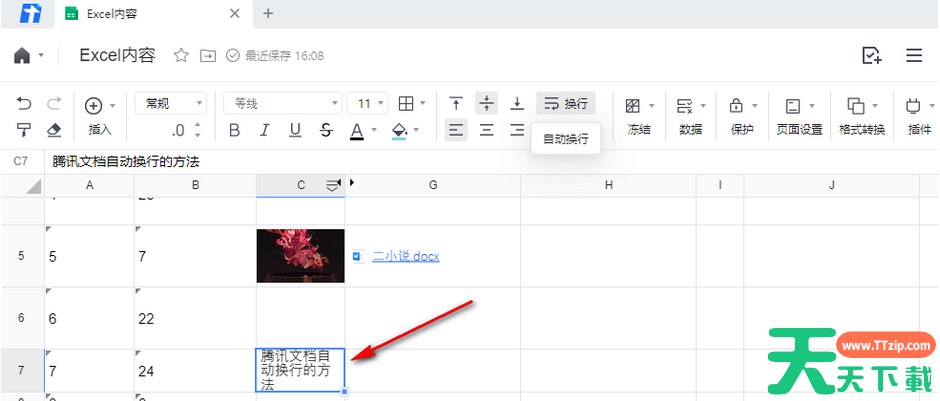
Task: Decrease decimal places with down stepper
Action: coord(198,134)
